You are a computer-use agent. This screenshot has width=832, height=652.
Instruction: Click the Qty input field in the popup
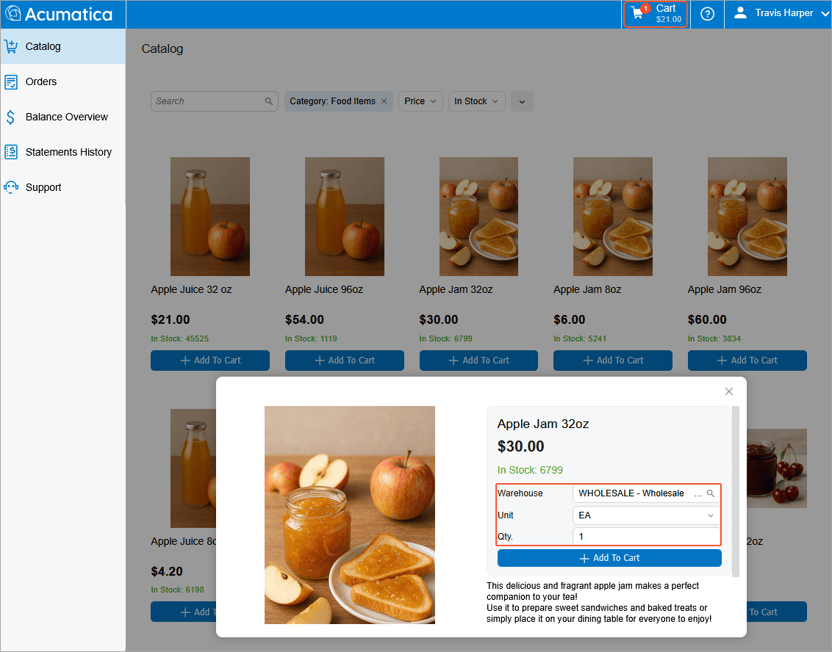click(645, 536)
